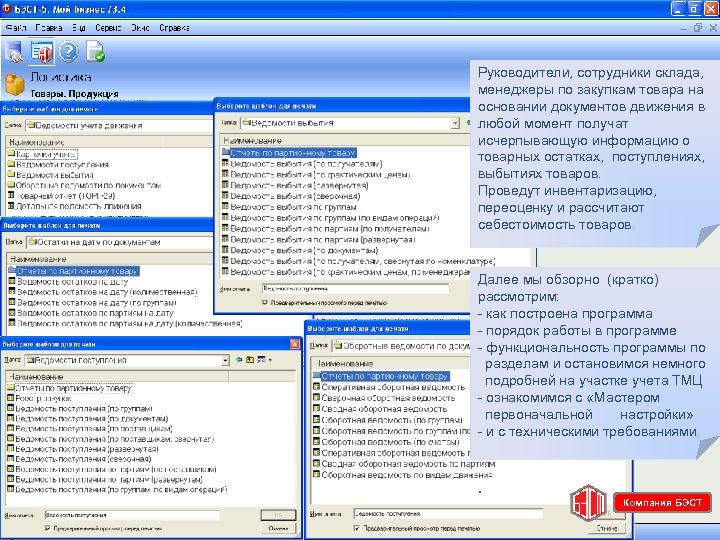Click Наименование column header in Ведомости выбытия dialog
The image size is (720, 540).
click(345, 141)
